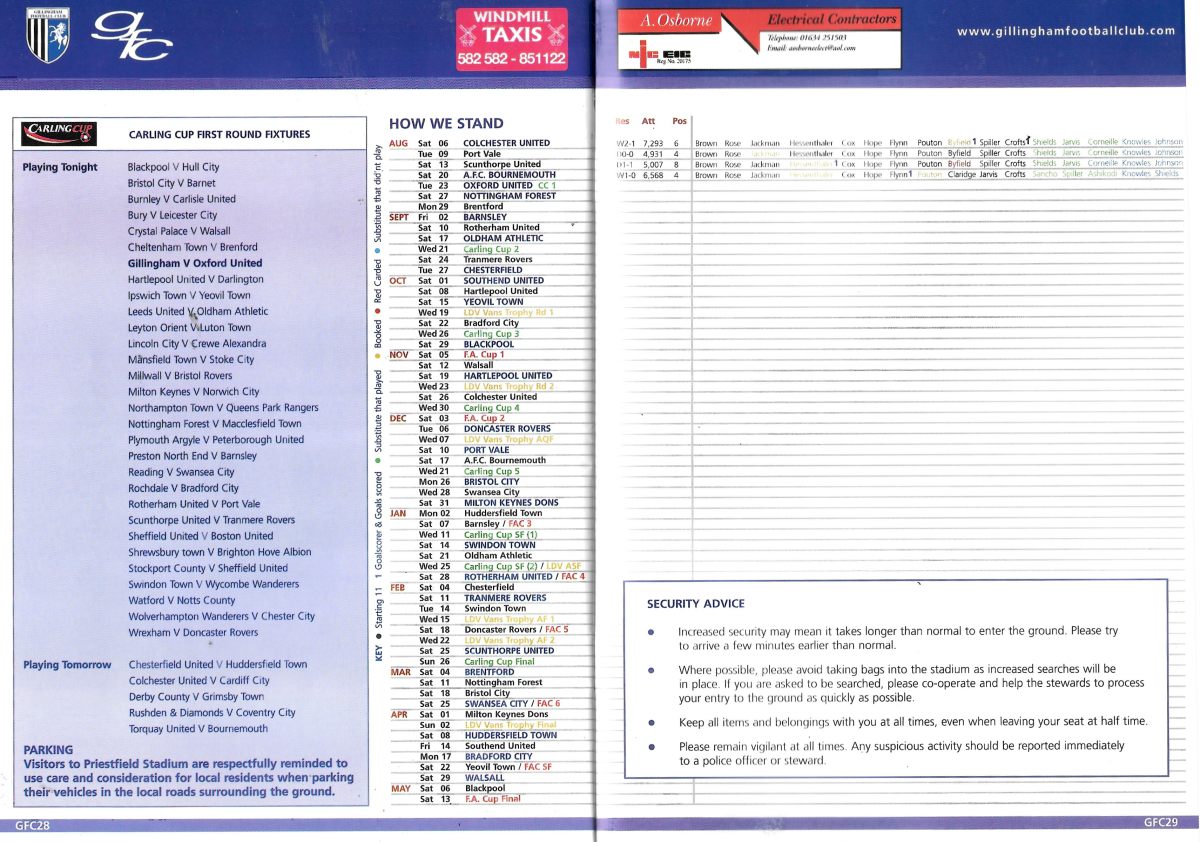The width and height of the screenshot is (1200, 842).
Task: Select 'Carling Cup 2' on Wed 21 September
Action: [492, 249]
